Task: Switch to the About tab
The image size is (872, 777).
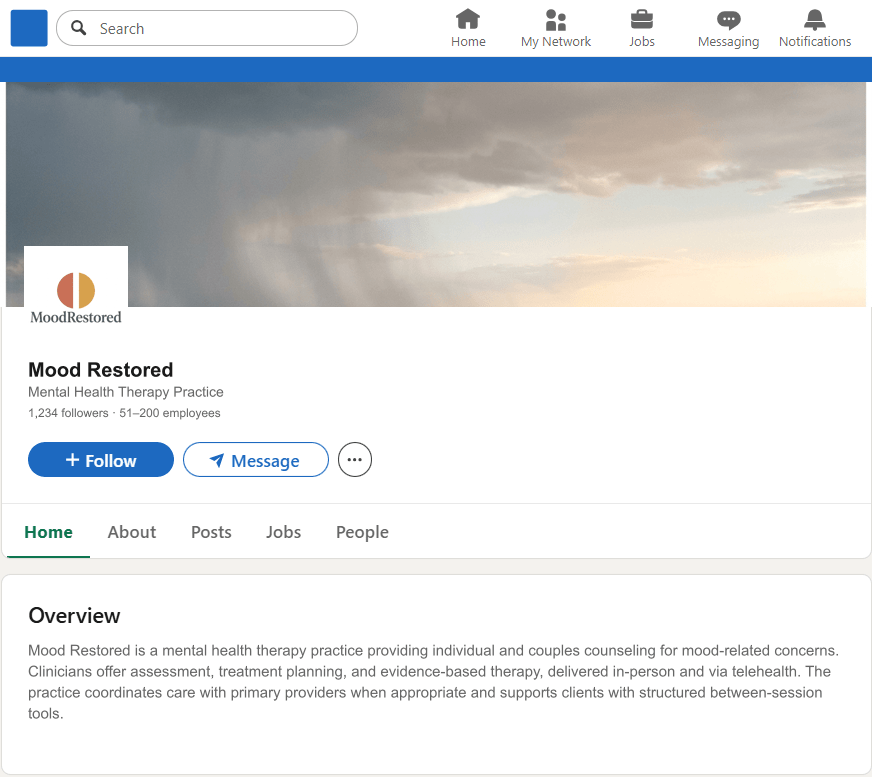Action: pos(131,532)
